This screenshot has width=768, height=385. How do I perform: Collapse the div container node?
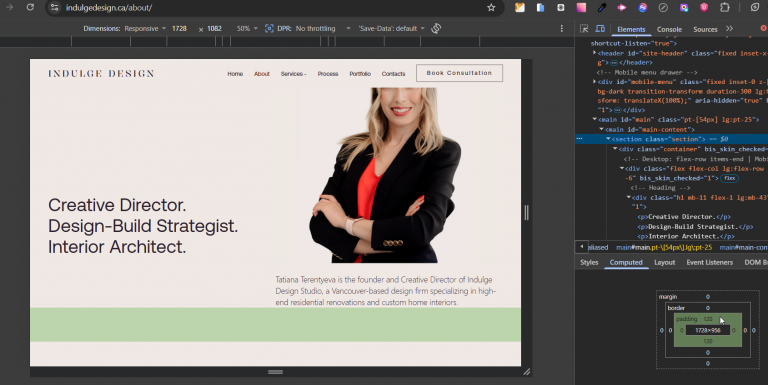[x=615, y=149]
